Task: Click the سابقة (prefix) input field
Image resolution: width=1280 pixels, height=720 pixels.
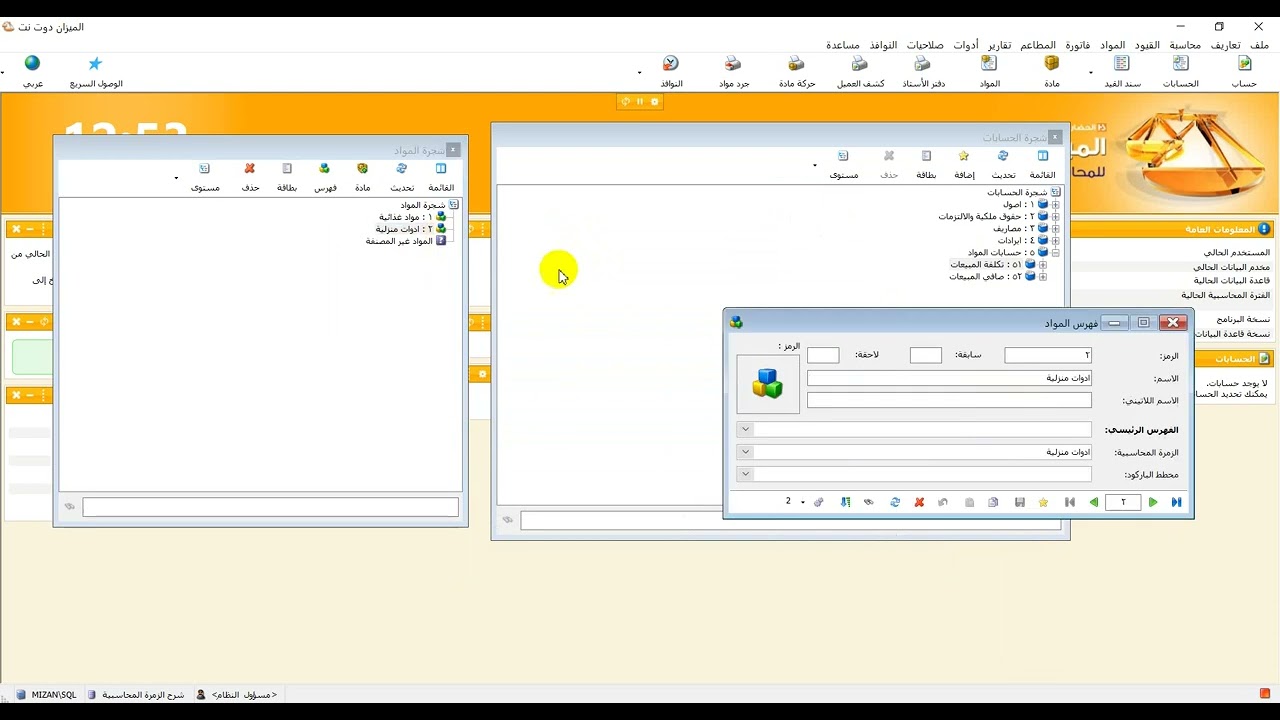Action: point(926,355)
